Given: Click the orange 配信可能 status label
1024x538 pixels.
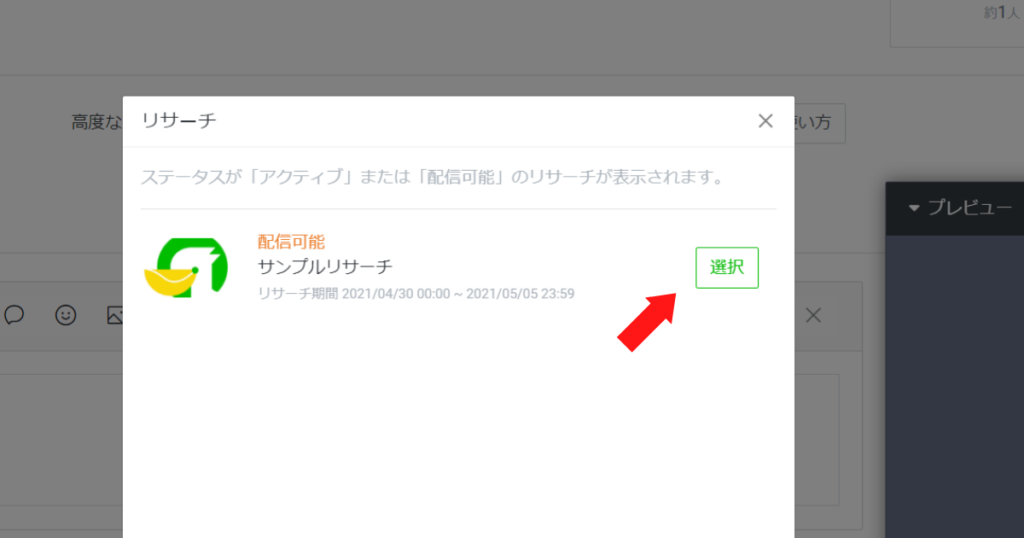Looking at the screenshot, I should click(x=291, y=242).
